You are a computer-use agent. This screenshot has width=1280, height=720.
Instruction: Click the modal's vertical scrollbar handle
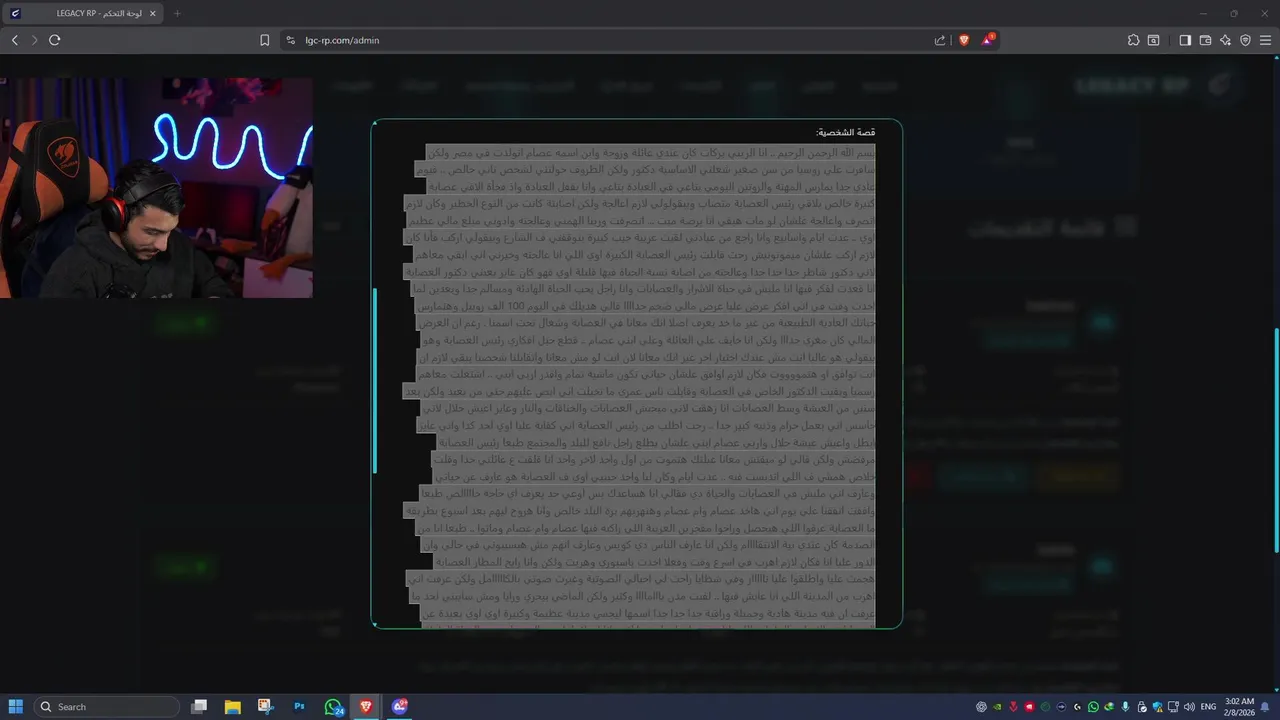click(375, 380)
